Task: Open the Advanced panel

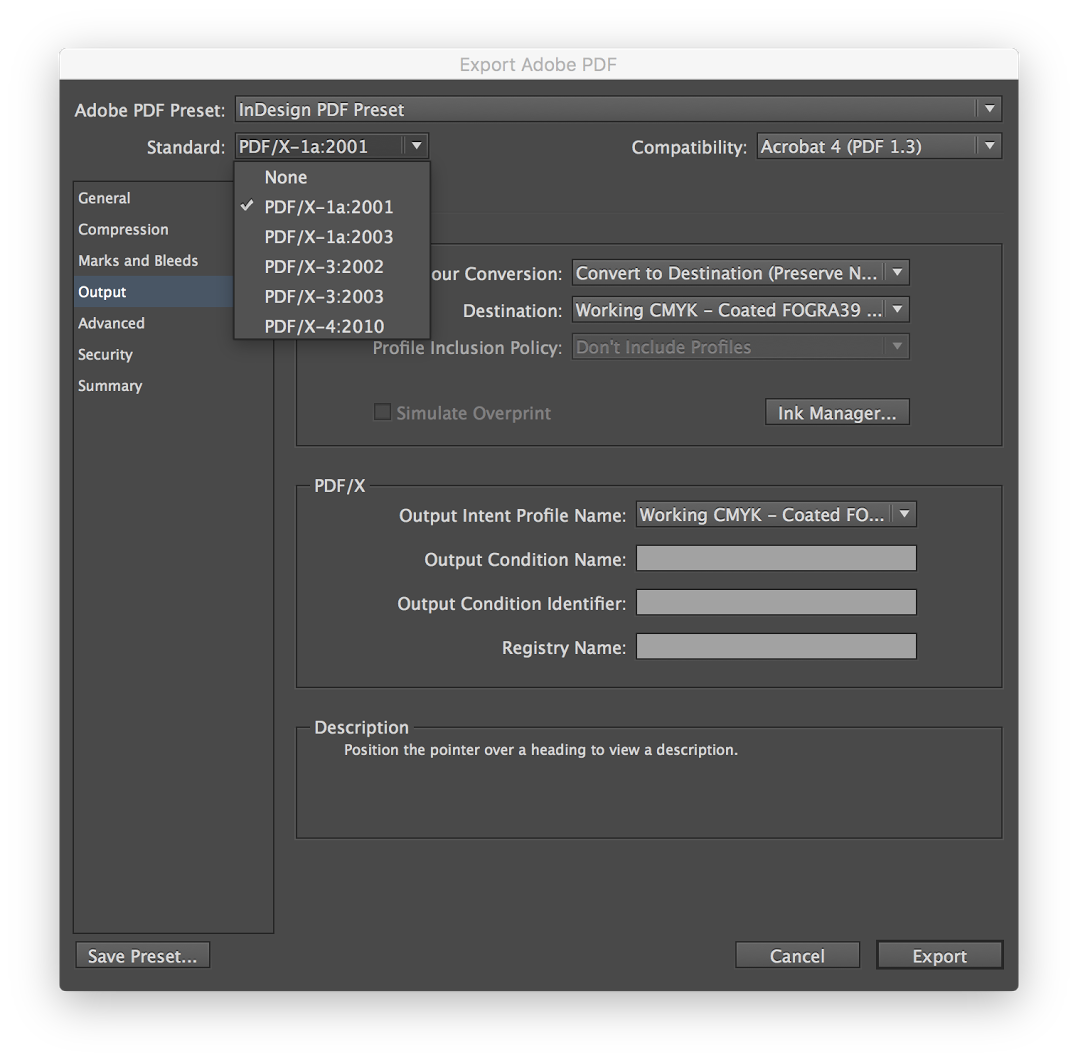Action: coord(111,323)
